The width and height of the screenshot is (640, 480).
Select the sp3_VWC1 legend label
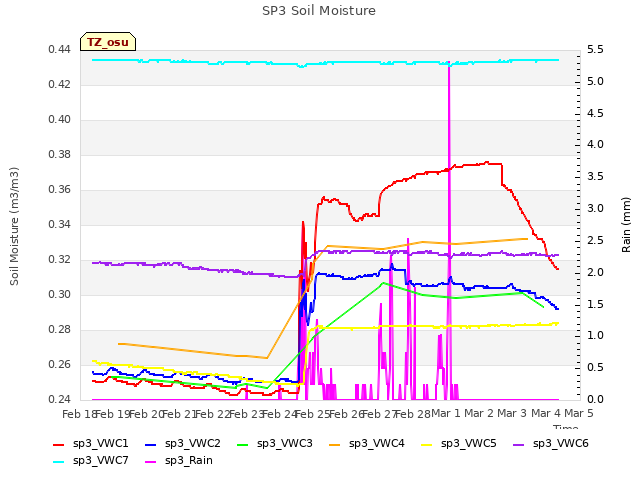coord(100,444)
